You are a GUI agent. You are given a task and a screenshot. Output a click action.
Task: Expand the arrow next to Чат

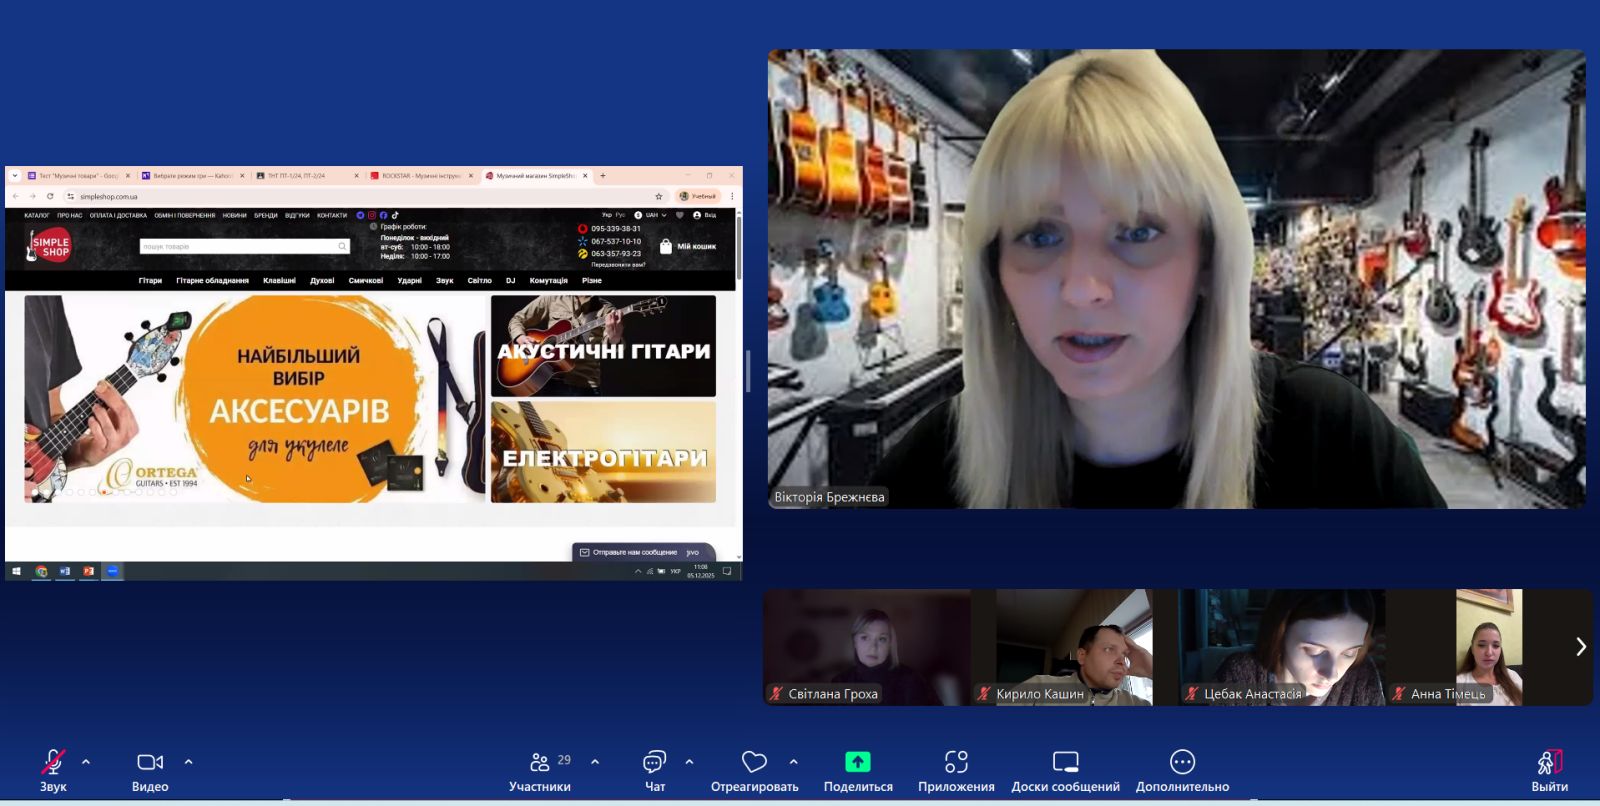pyautogui.click(x=689, y=762)
